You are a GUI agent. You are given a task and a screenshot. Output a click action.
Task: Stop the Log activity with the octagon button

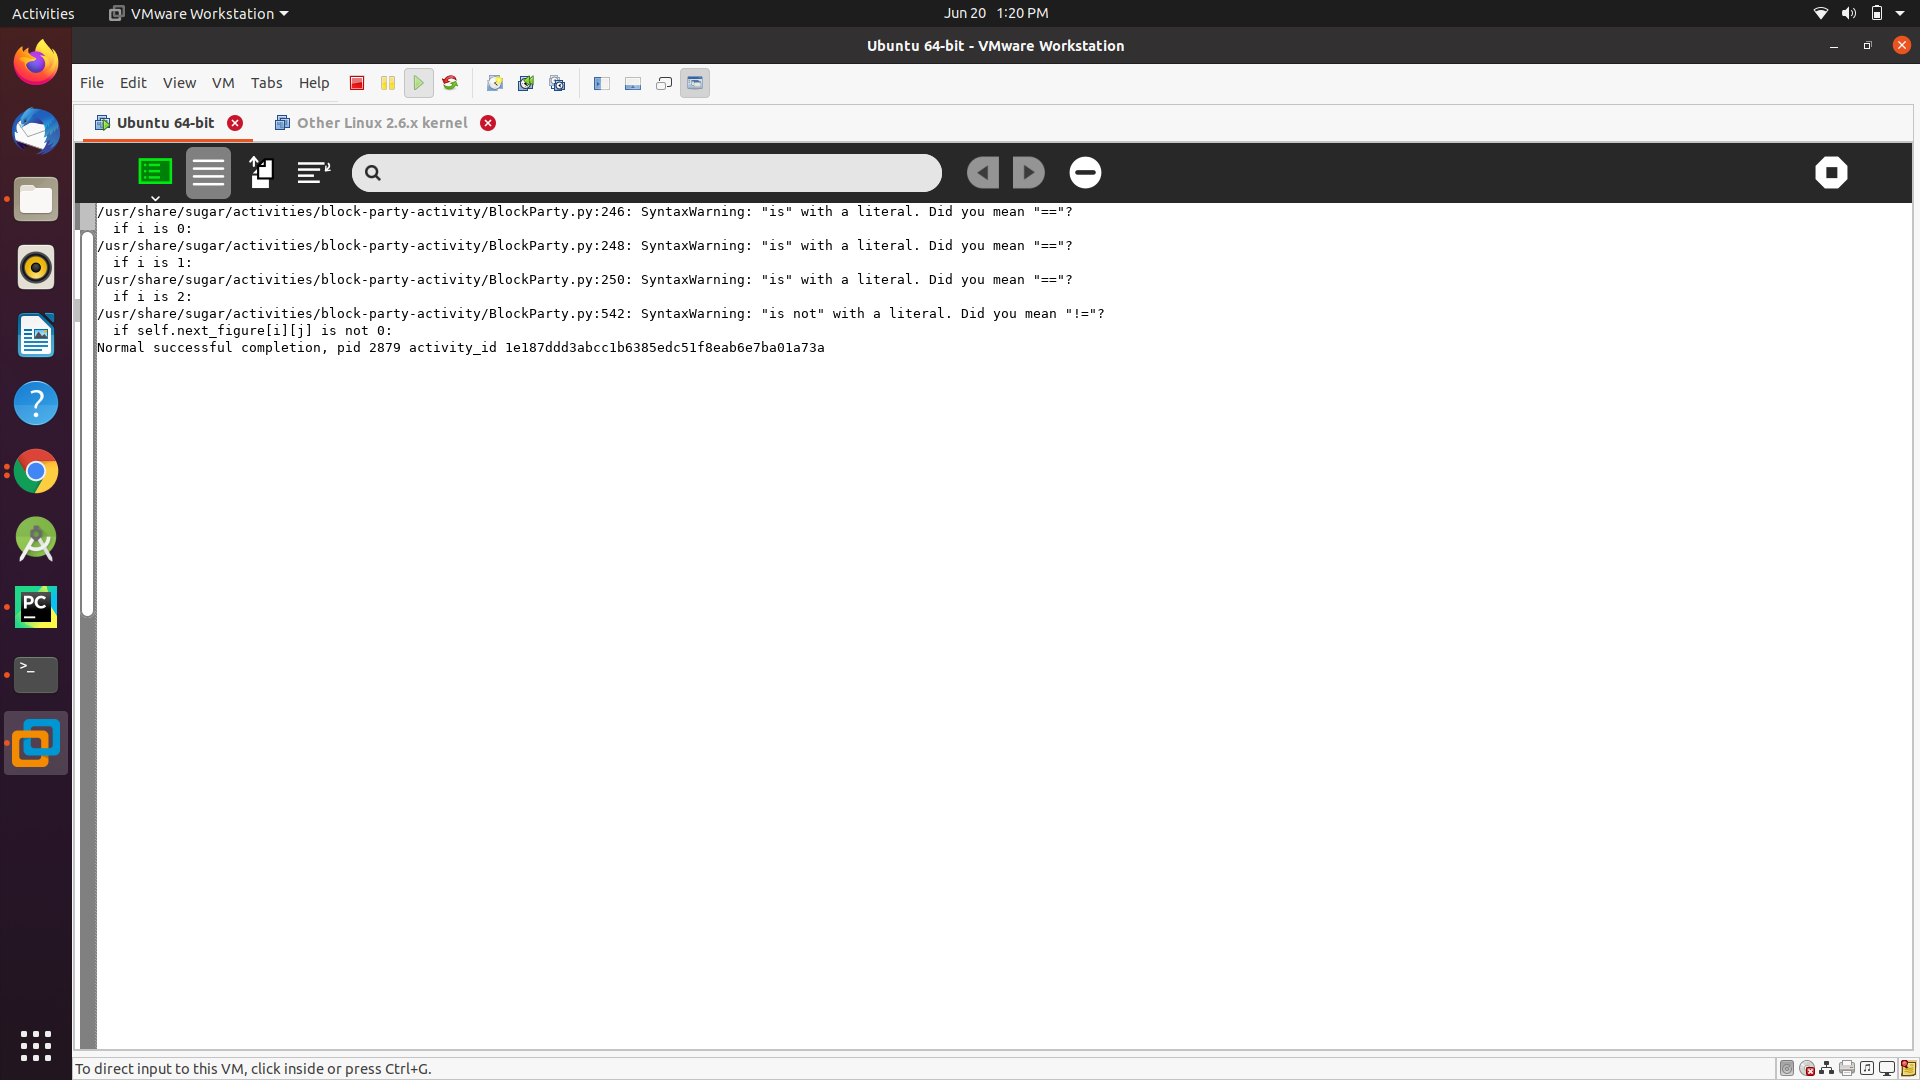tap(1831, 172)
